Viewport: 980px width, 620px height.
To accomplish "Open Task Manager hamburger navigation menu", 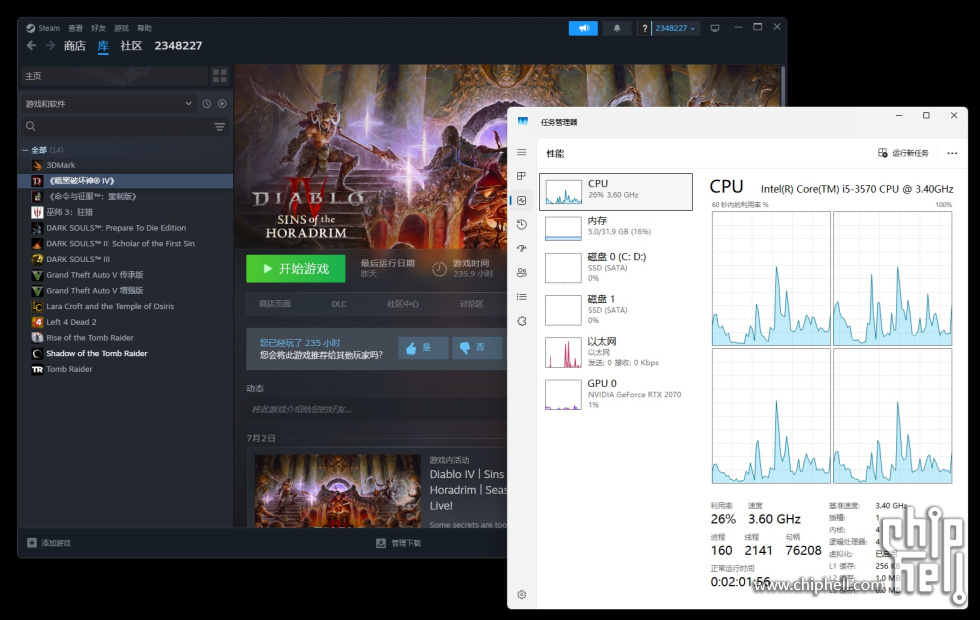I will 522,152.
